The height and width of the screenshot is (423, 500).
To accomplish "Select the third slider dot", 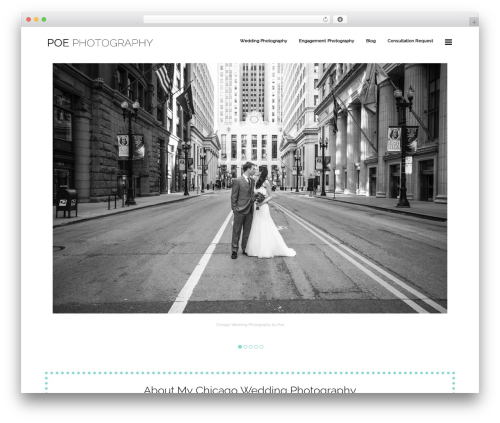I will [251, 347].
